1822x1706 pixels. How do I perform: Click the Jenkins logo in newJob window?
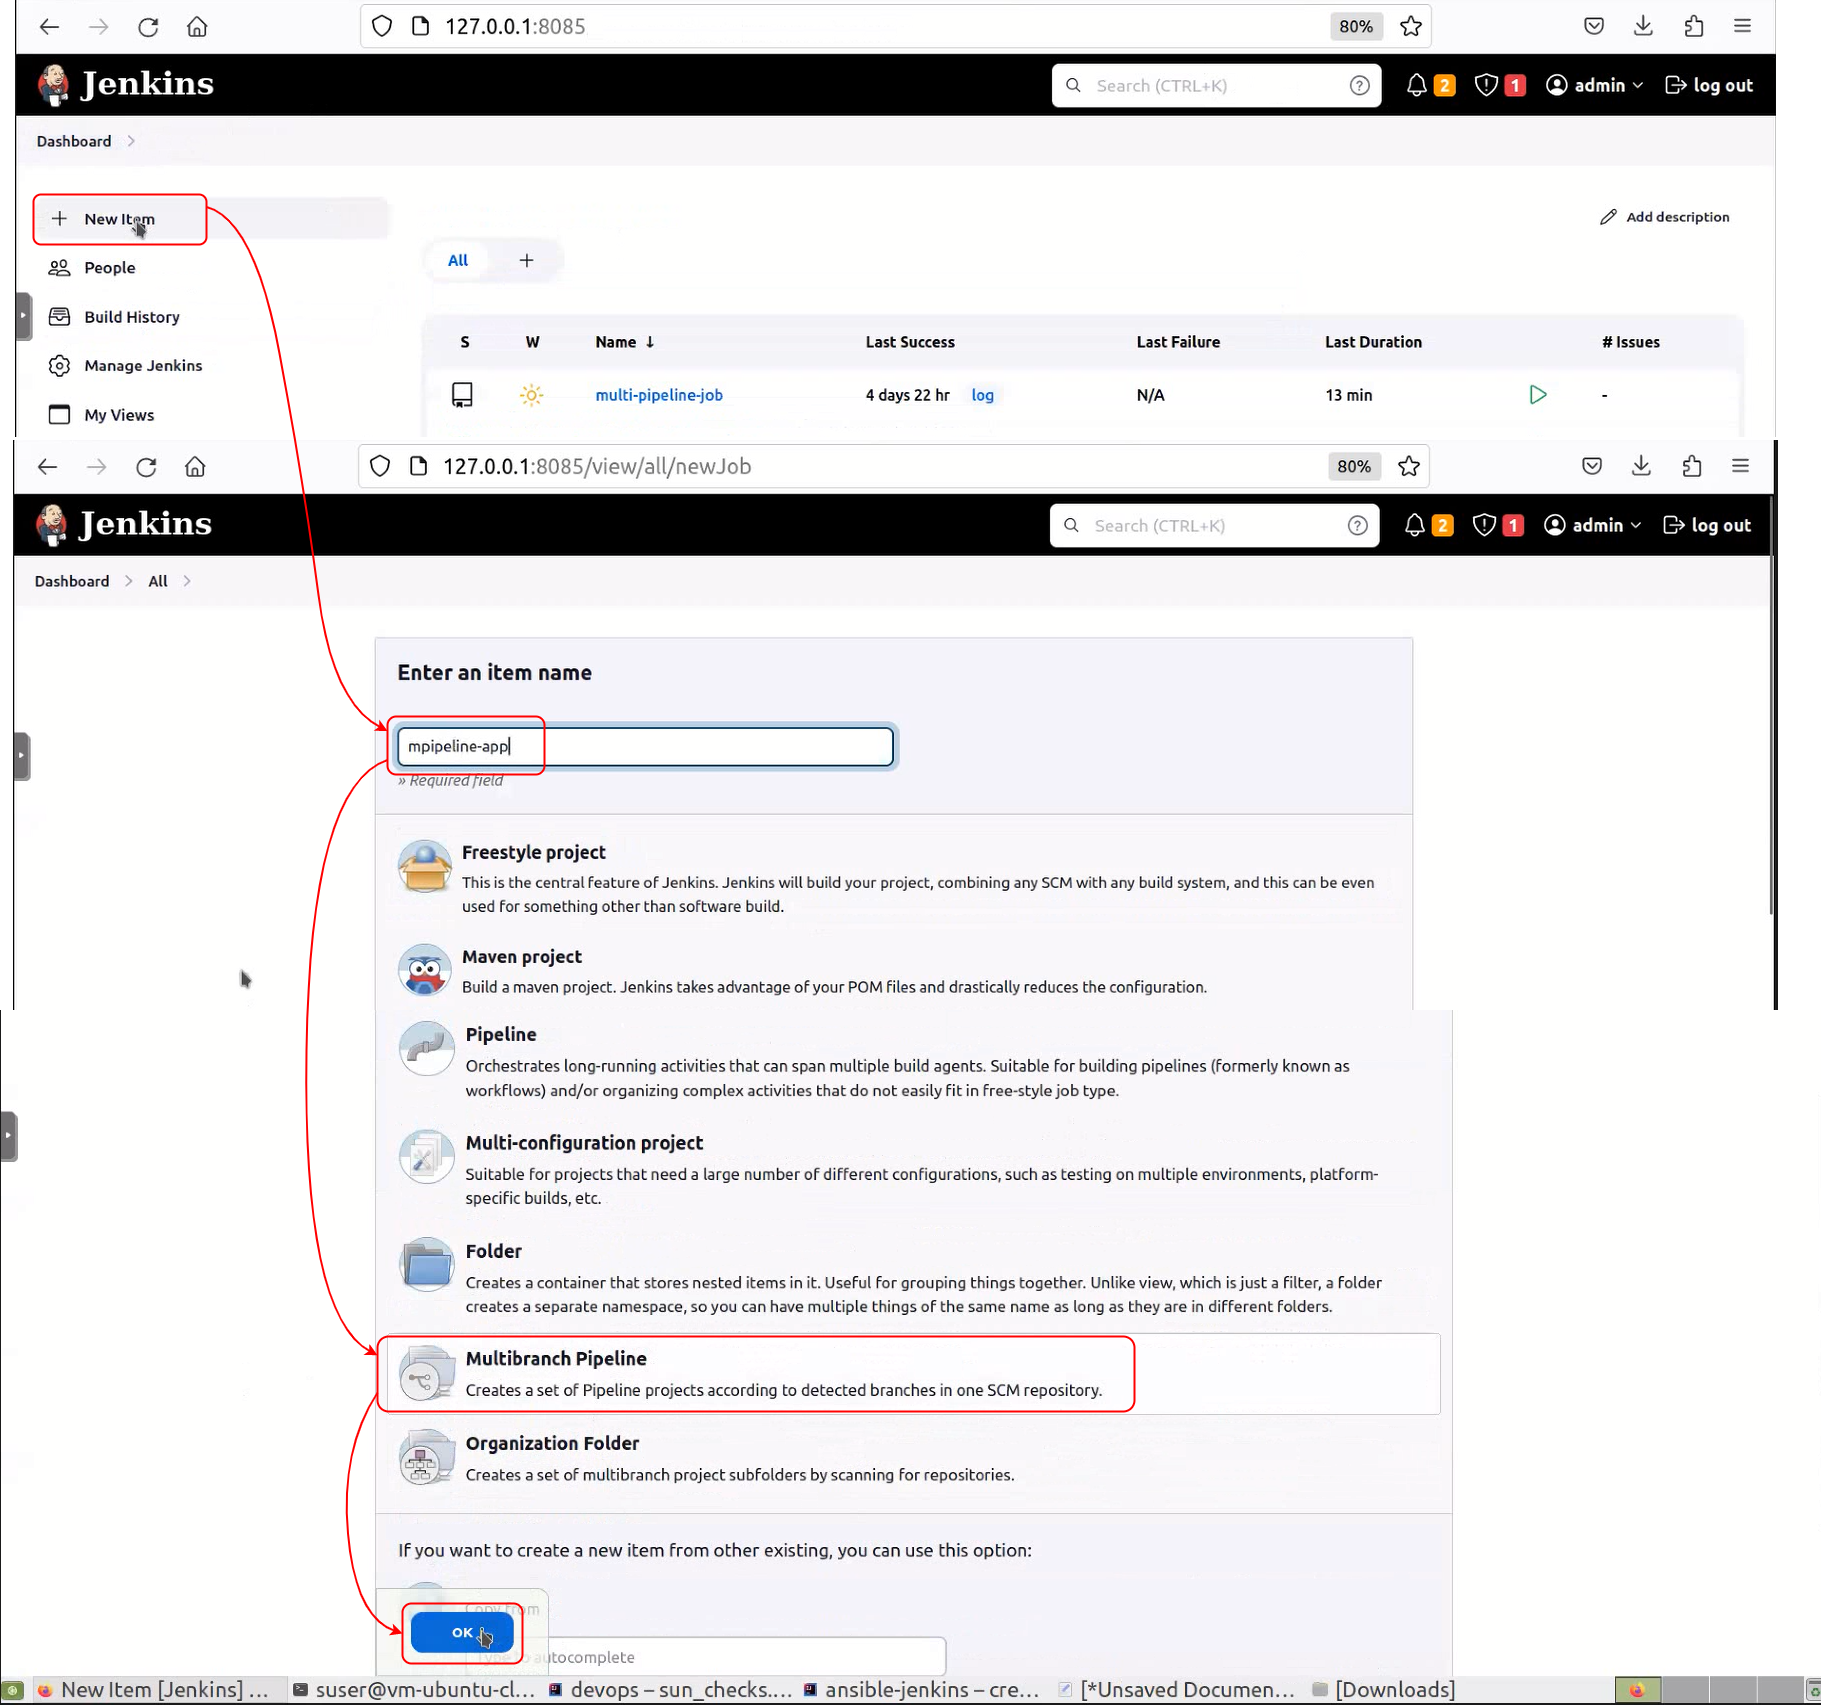(124, 525)
